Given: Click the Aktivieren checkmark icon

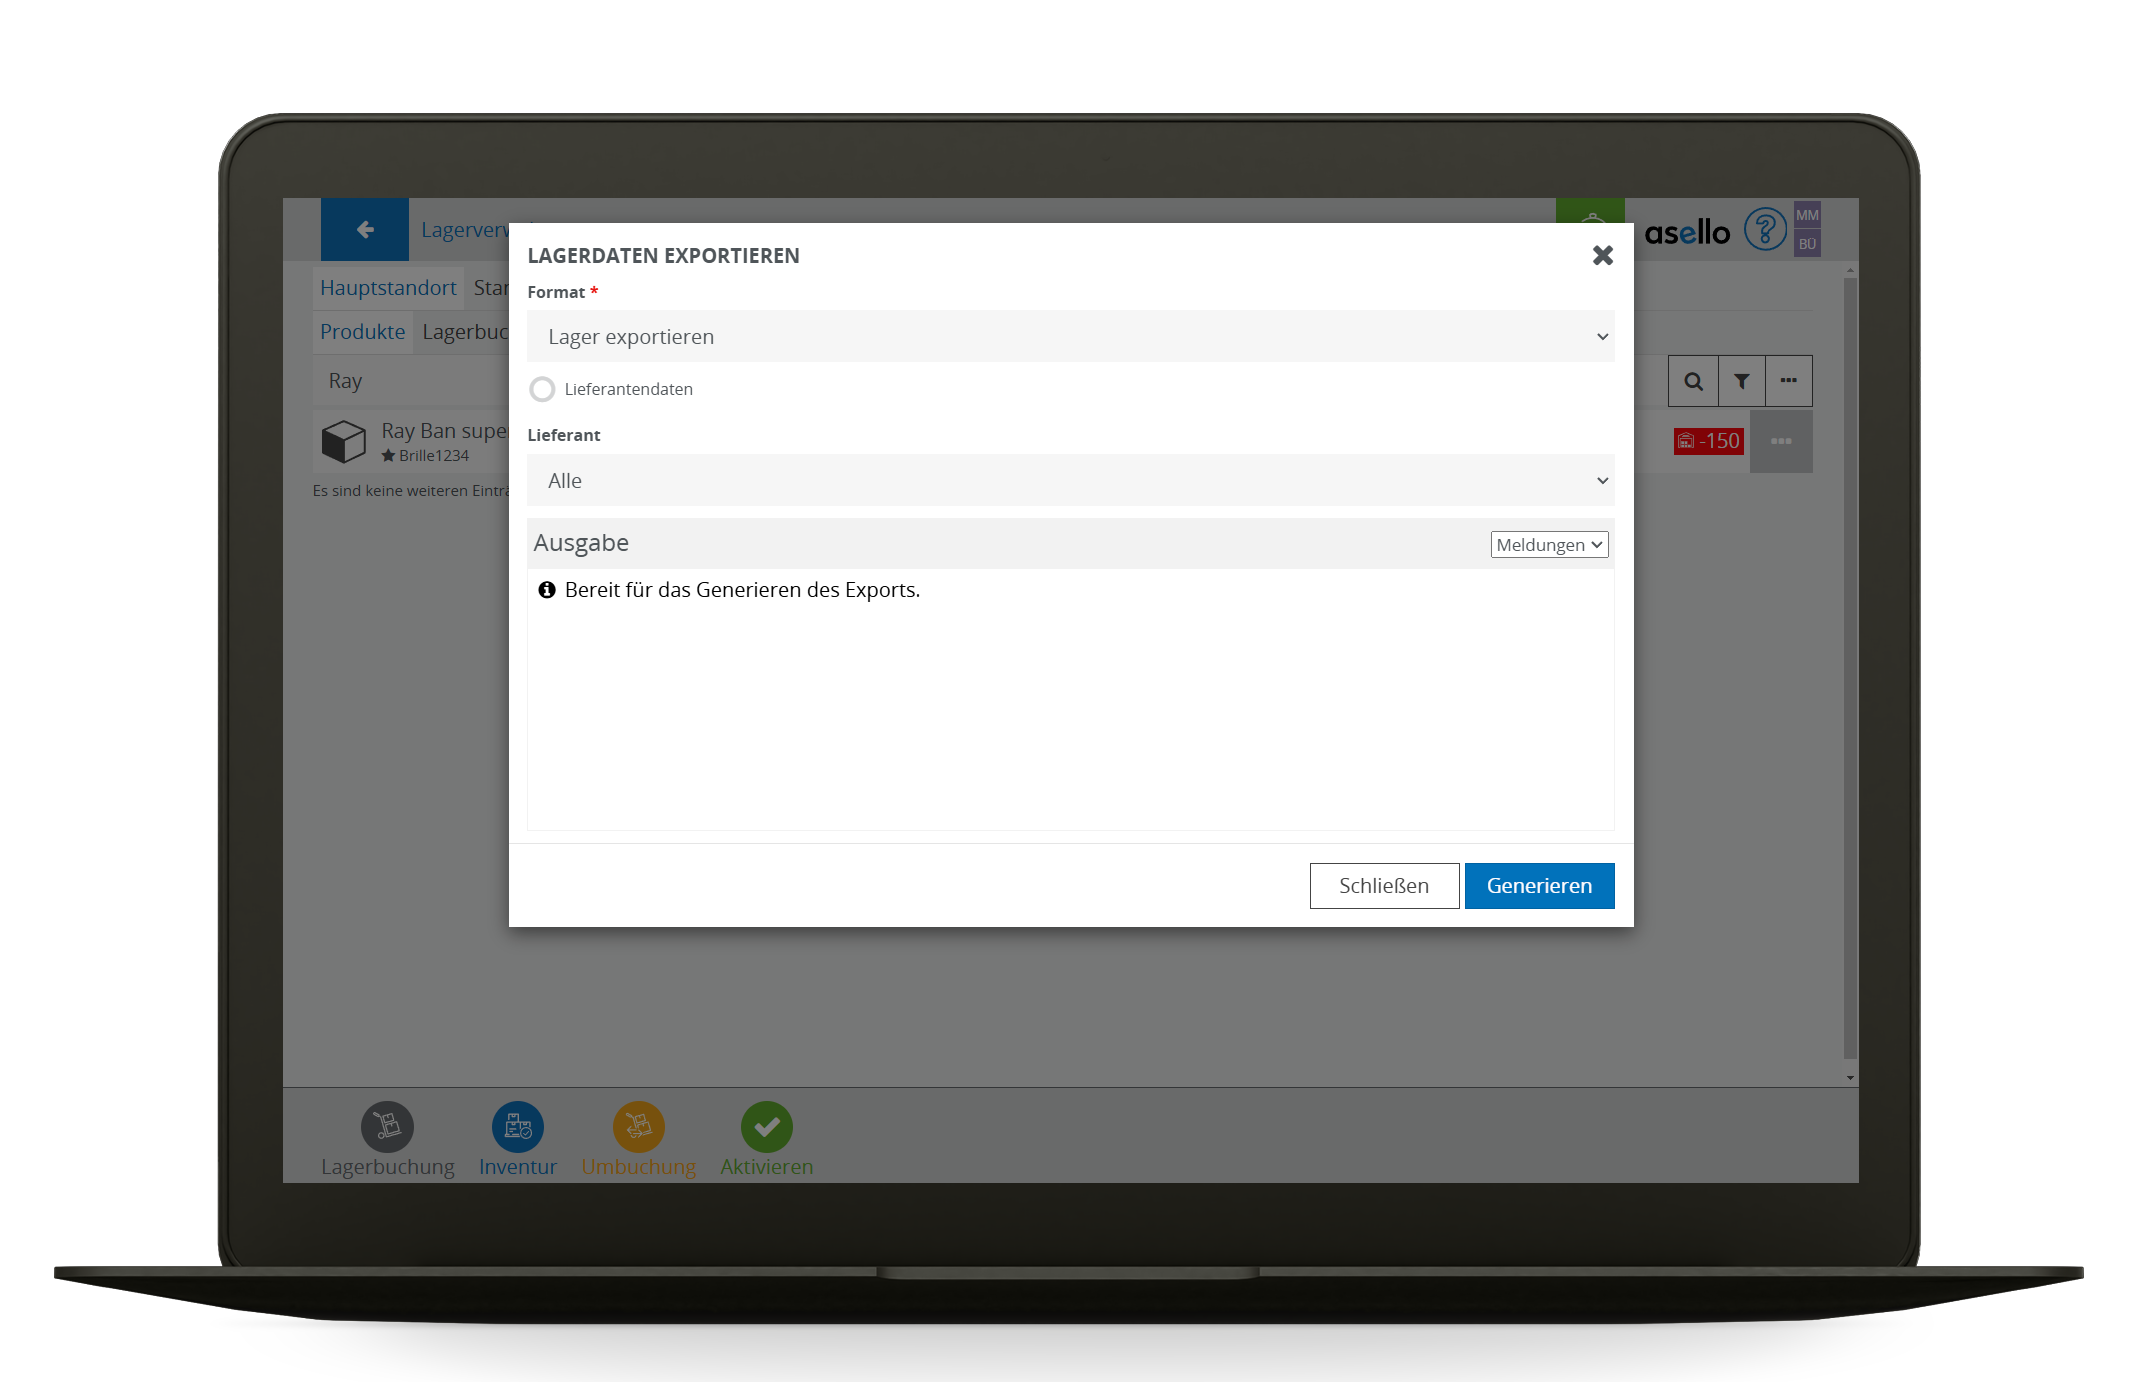Looking at the screenshot, I should [766, 1127].
